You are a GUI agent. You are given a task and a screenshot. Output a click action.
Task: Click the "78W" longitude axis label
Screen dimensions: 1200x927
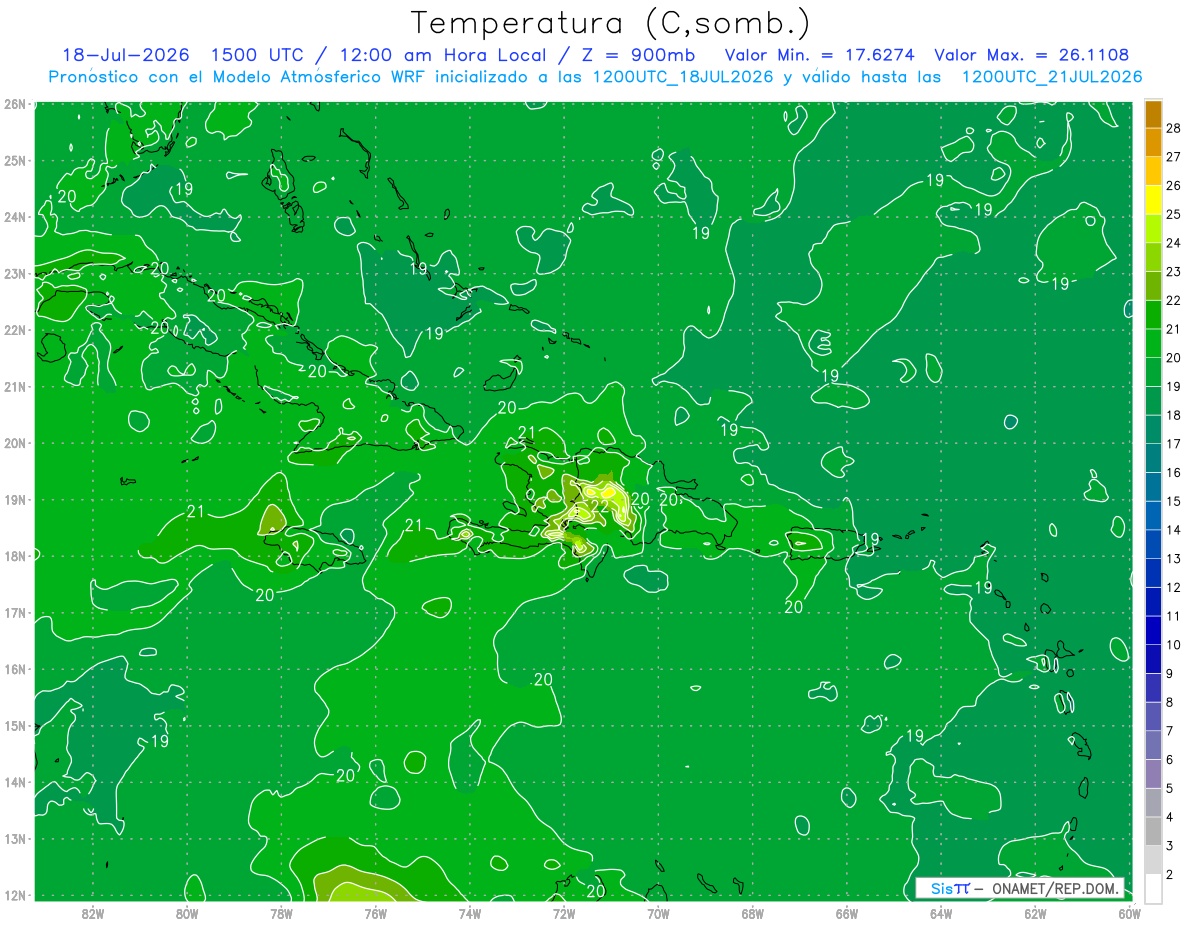point(281,913)
